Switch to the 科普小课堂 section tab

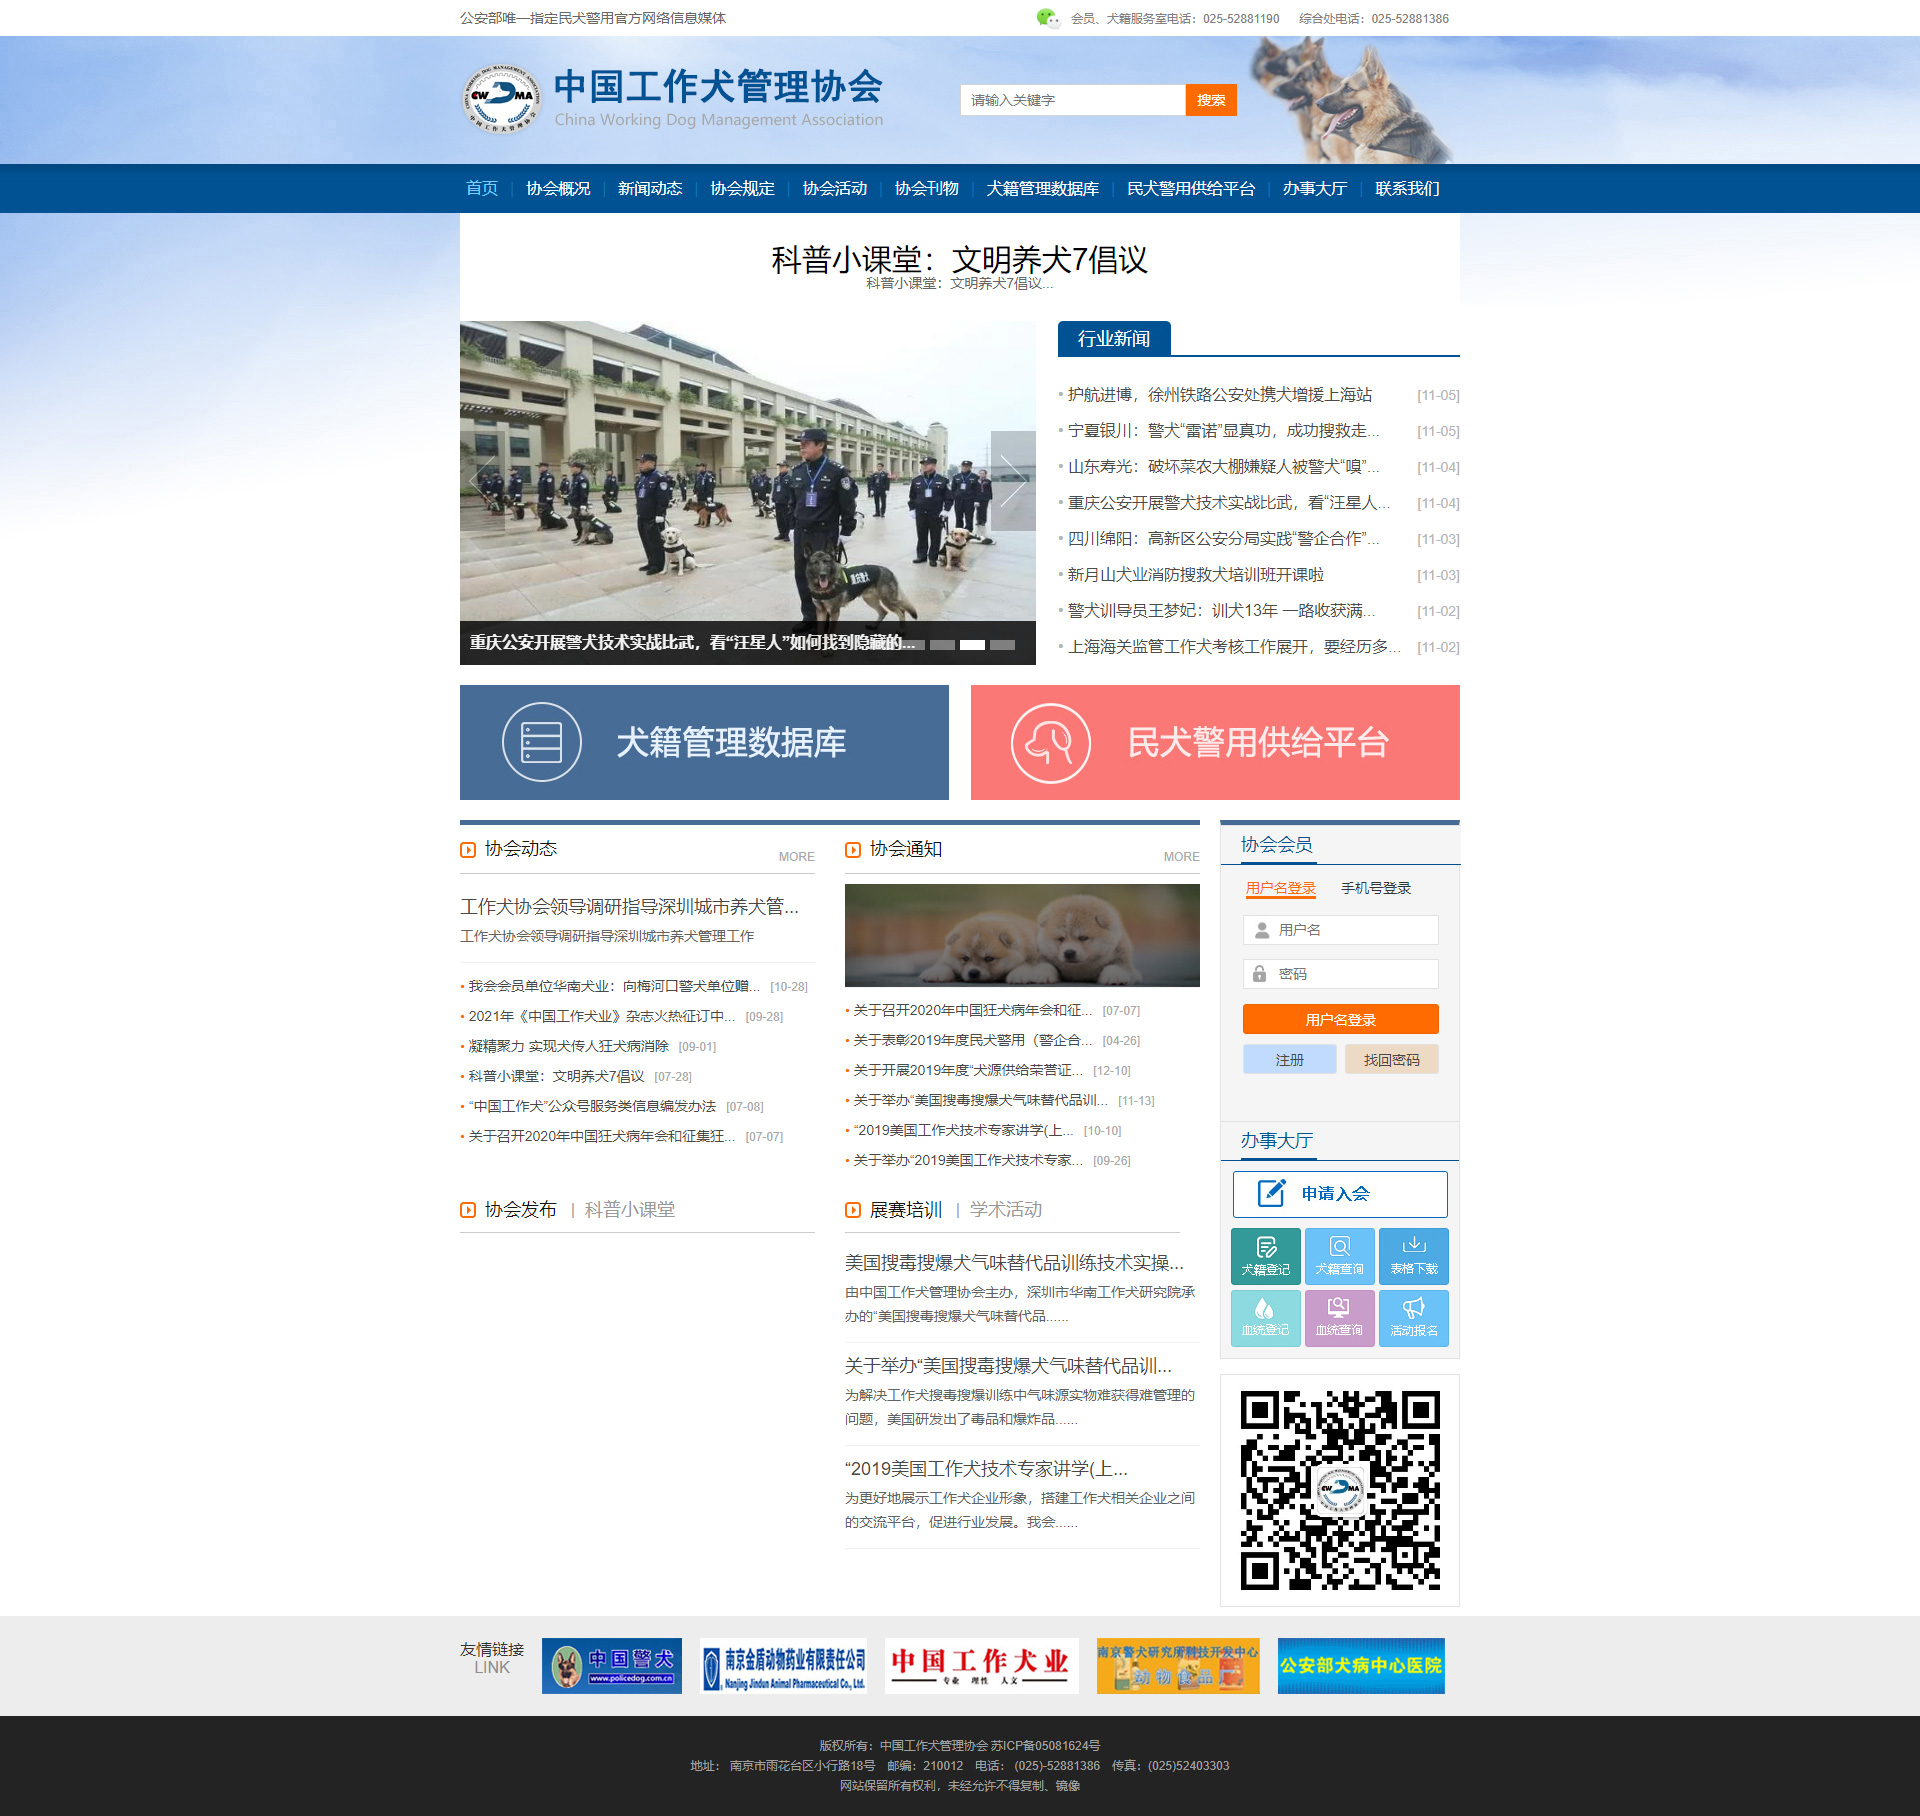[629, 1210]
